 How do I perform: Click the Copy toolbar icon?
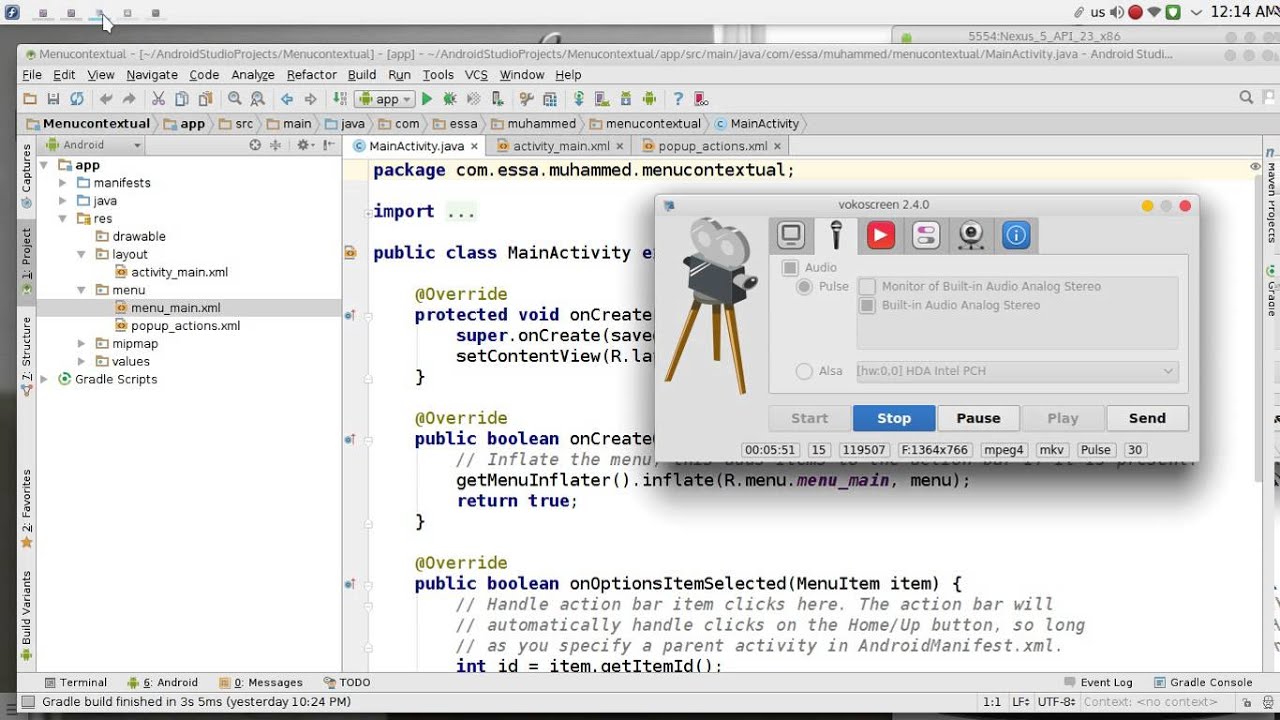pos(181,99)
